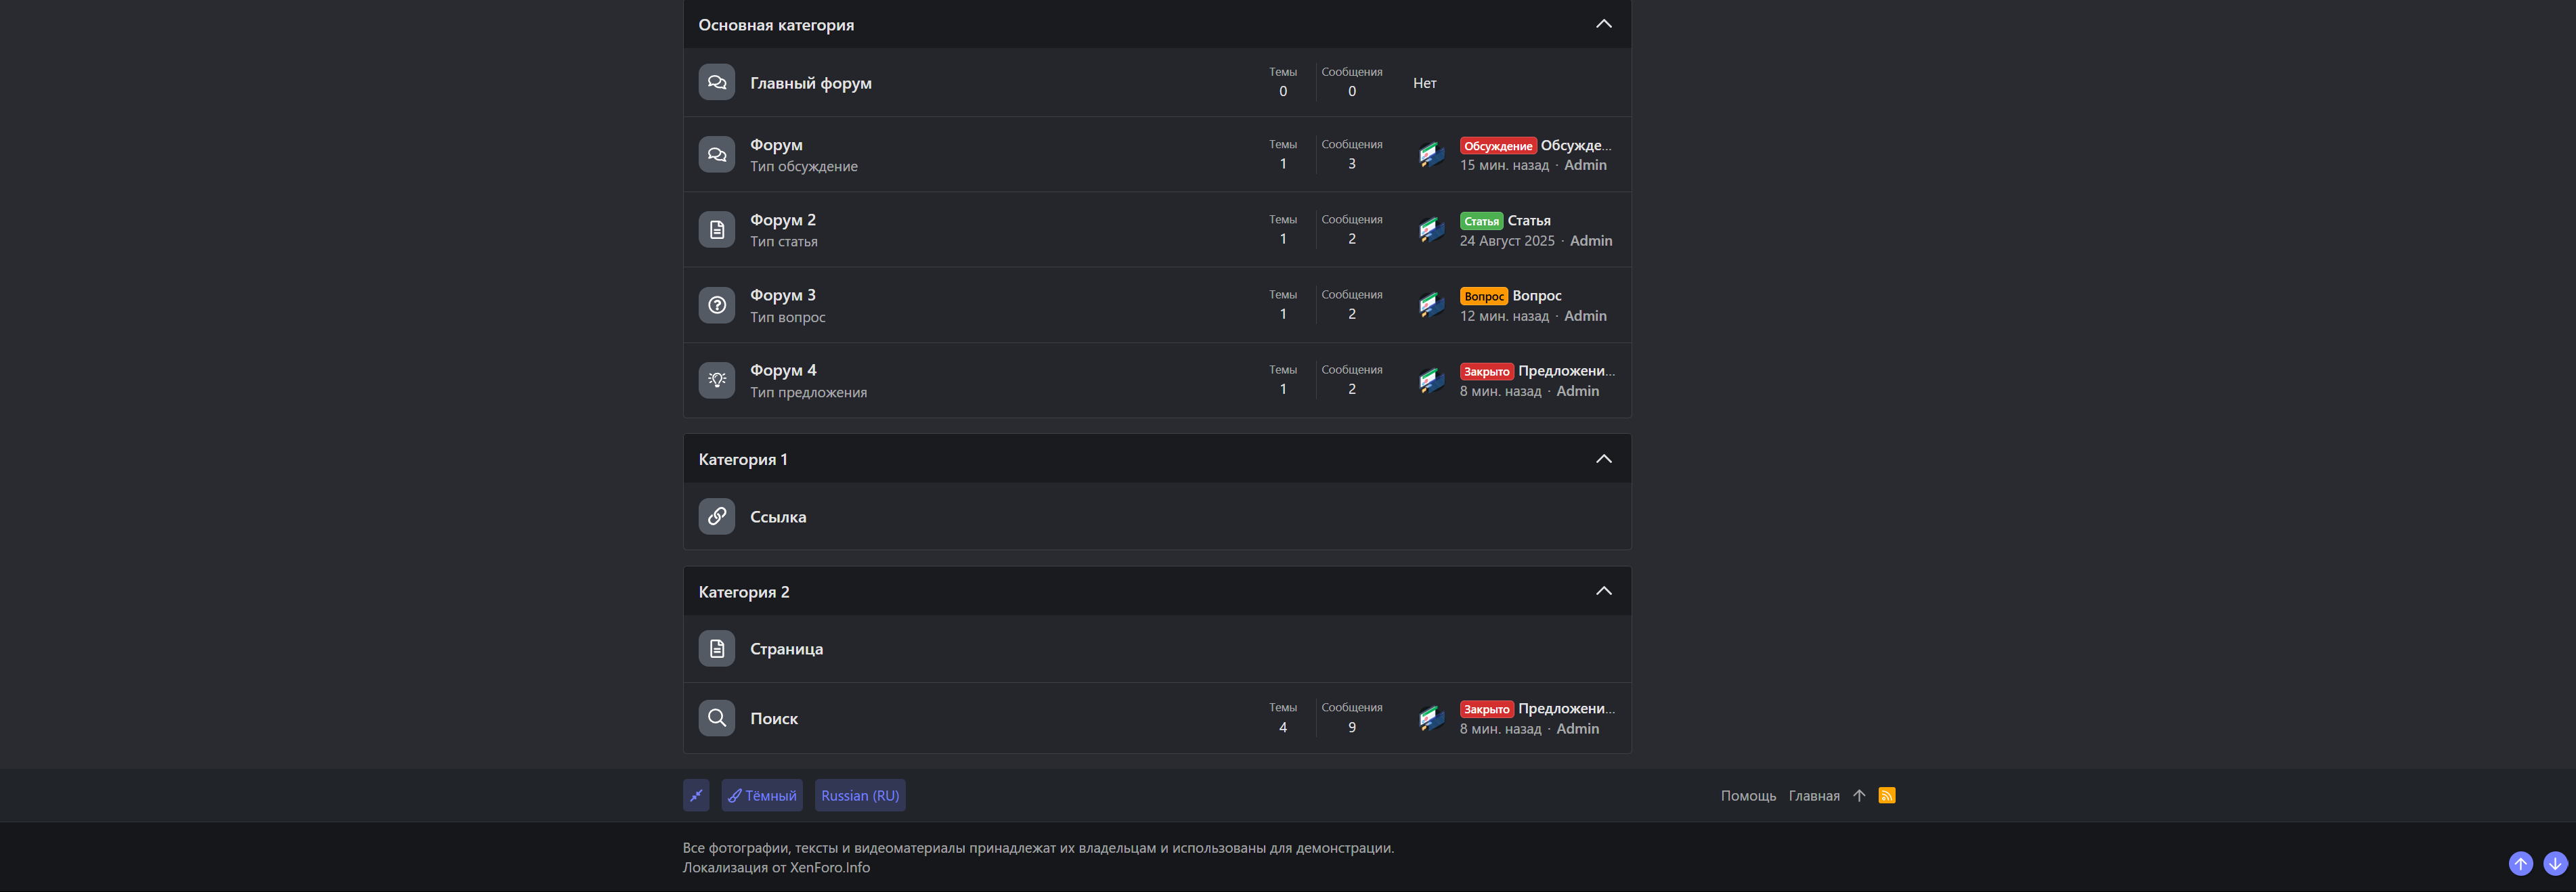Screen dimensions: 2576x892
Task: Collapse the Основная категория section
Action: (x=1603, y=24)
